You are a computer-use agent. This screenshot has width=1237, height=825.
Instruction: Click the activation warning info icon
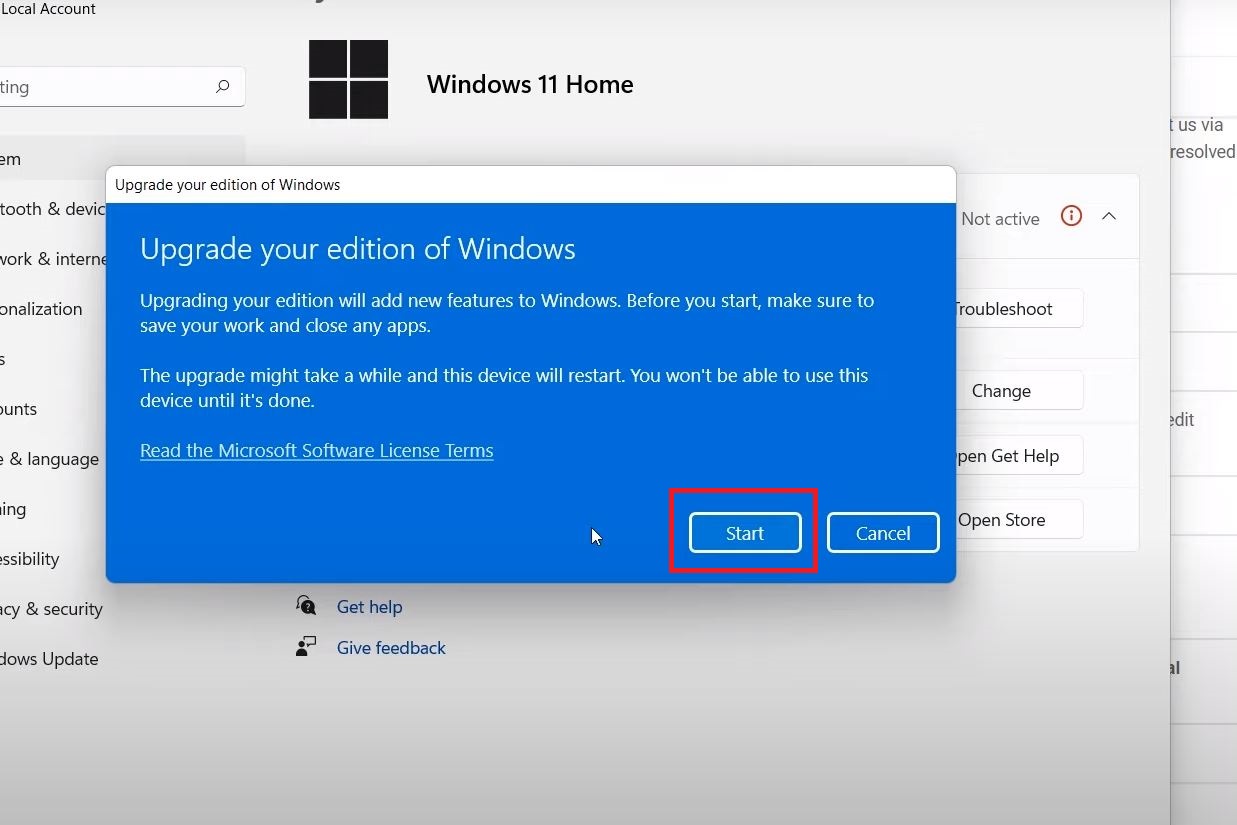pyautogui.click(x=1071, y=217)
